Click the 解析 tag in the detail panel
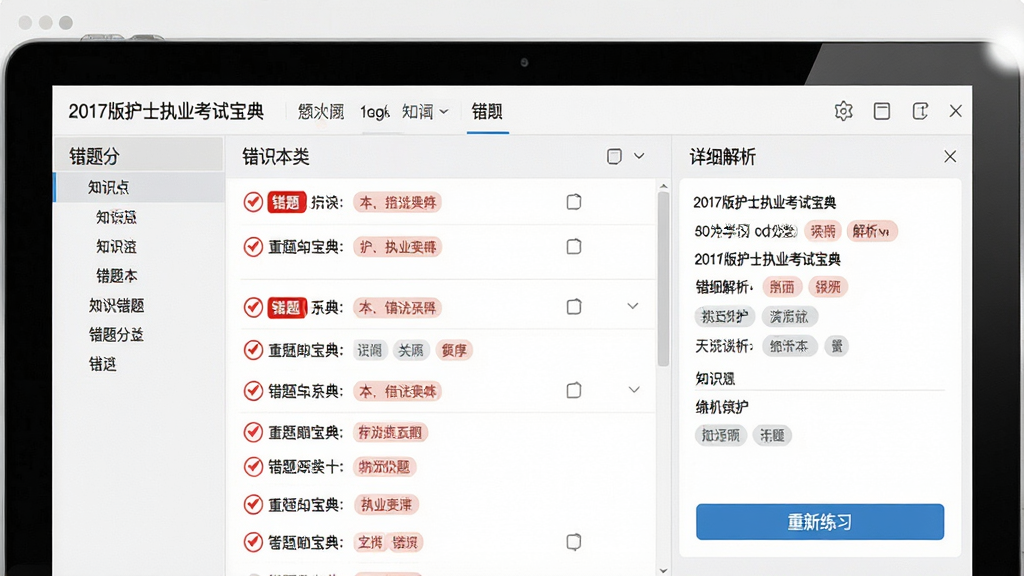The width and height of the screenshot is (1024, 576). point(872,231)
